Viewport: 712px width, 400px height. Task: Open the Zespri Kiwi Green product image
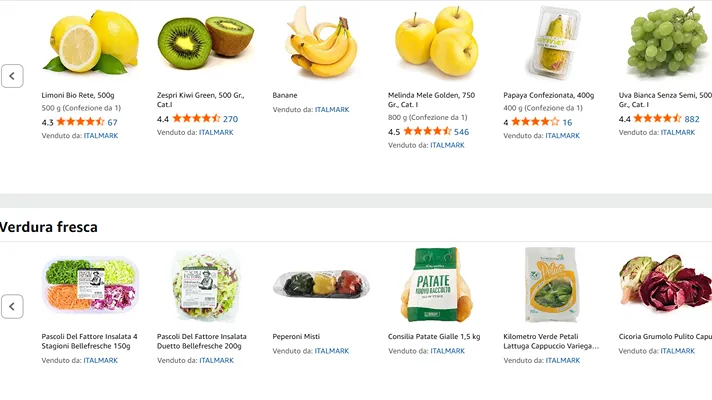[205, 43]
